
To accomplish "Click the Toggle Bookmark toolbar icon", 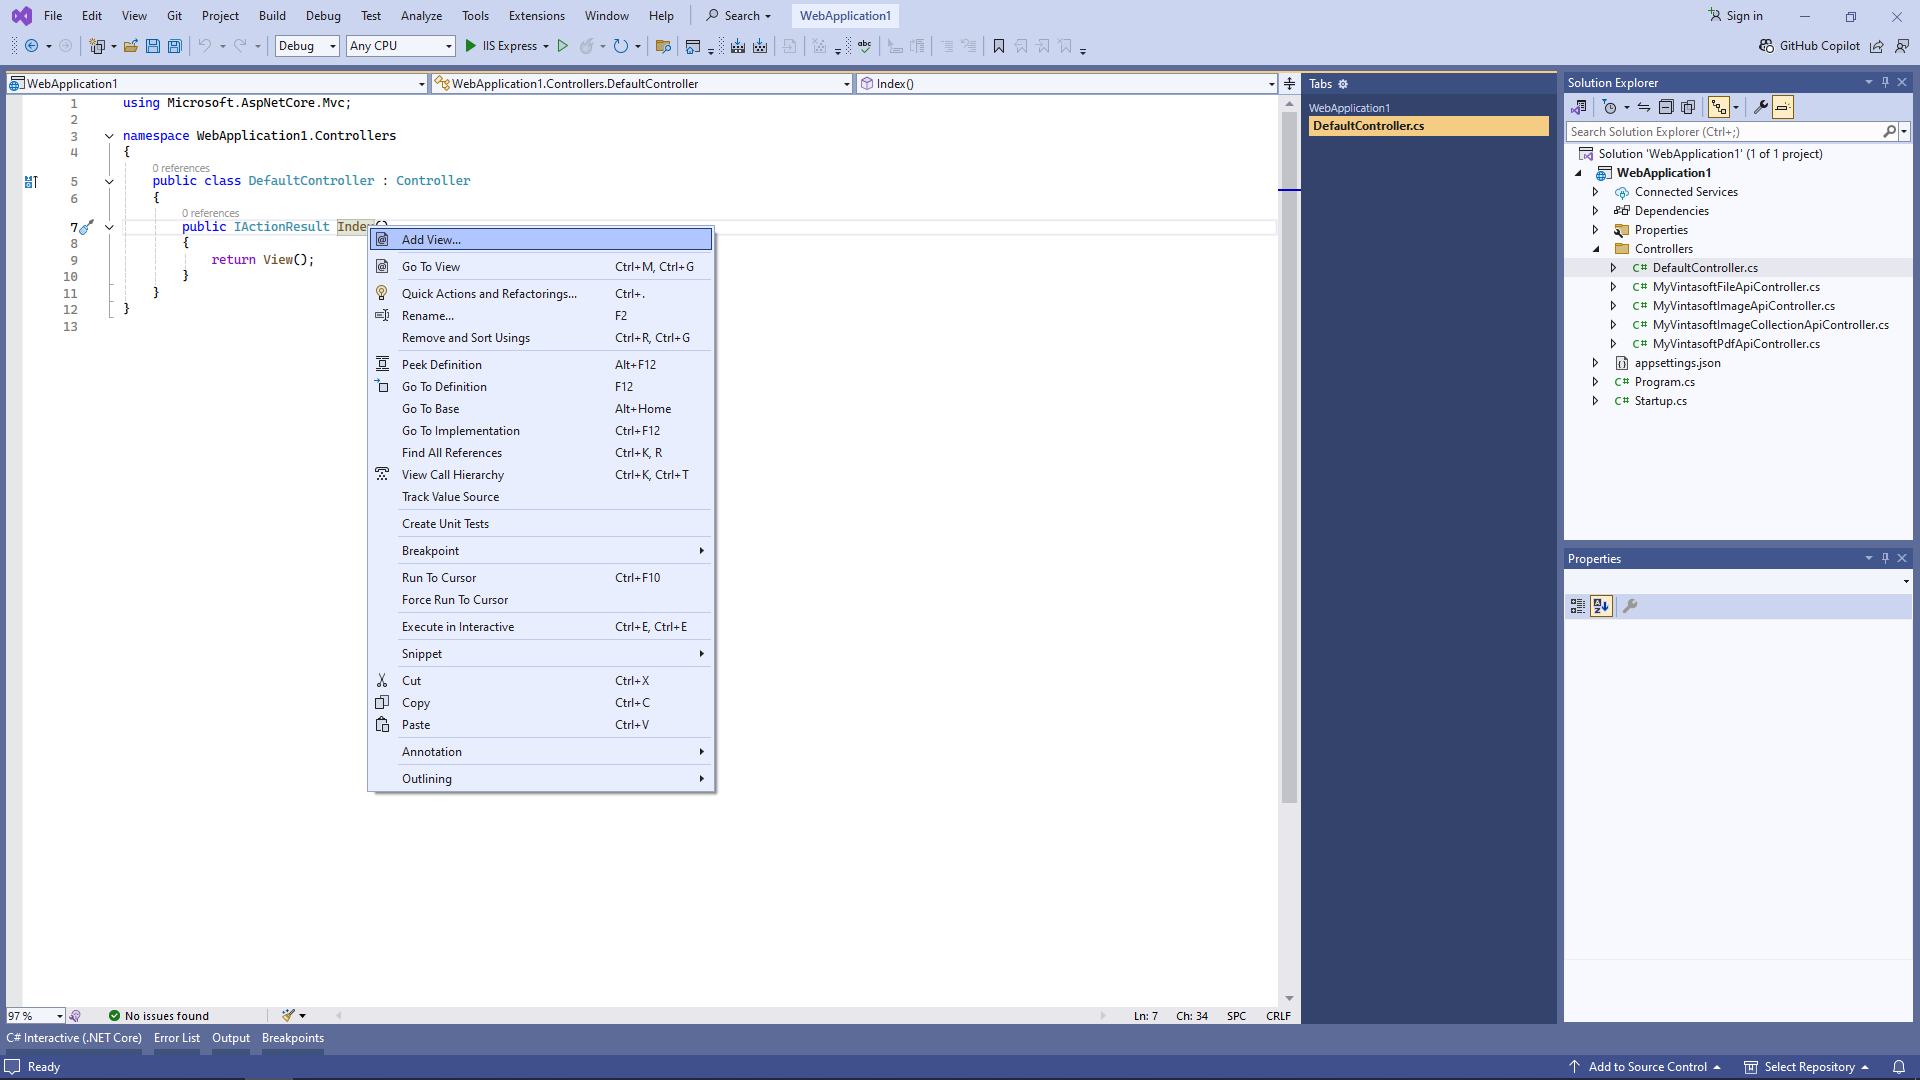I will point(998,46).
